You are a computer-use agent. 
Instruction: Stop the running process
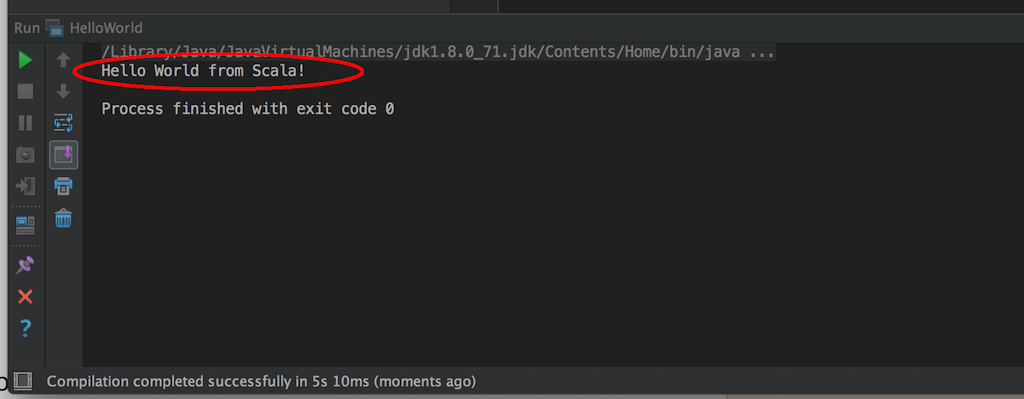(25, 91)
